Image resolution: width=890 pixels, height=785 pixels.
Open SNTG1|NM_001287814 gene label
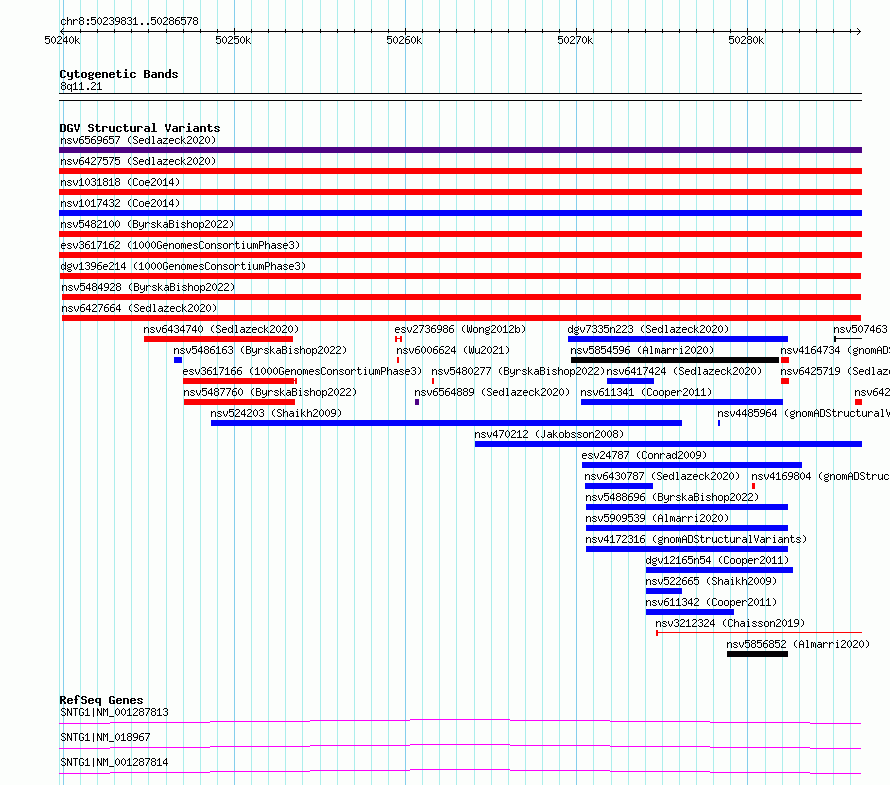[114, 762]
